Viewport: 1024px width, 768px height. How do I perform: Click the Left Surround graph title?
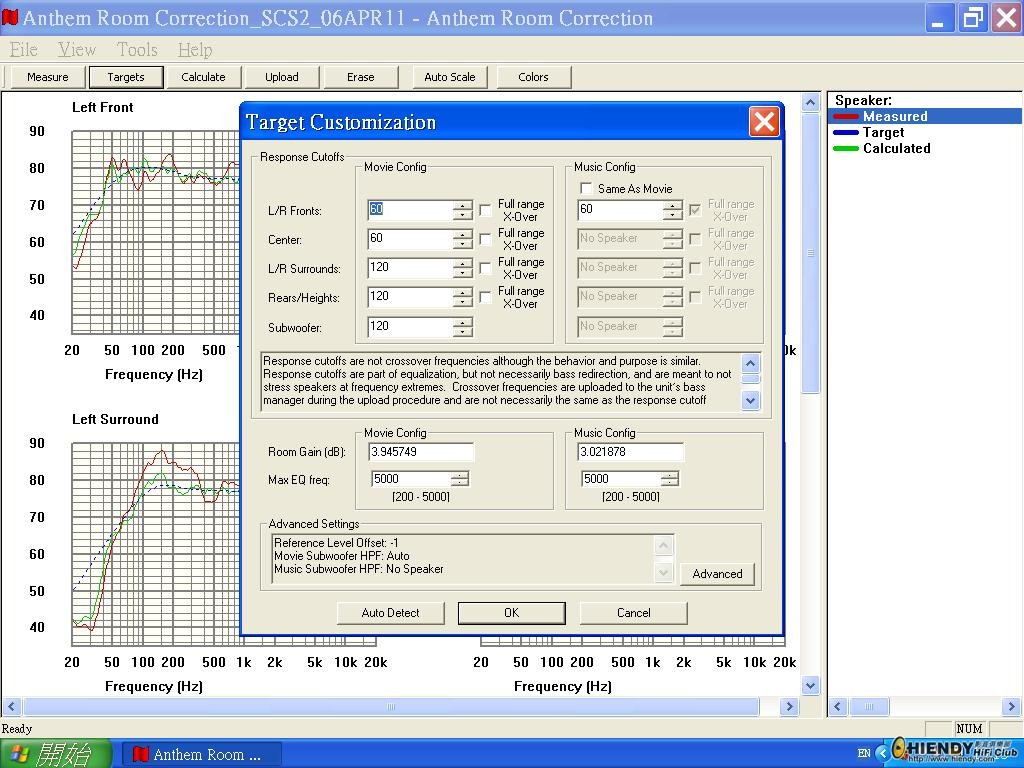(115, 419)
